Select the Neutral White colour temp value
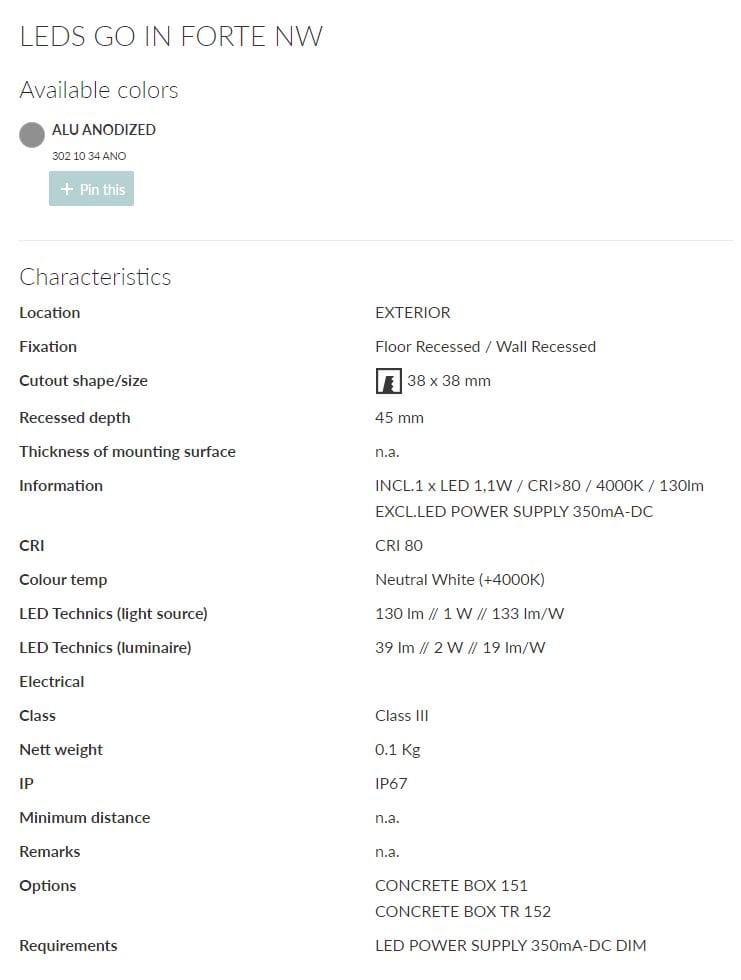Image resolution: width=741 pixels, height=980 pixels. (460, 579)
